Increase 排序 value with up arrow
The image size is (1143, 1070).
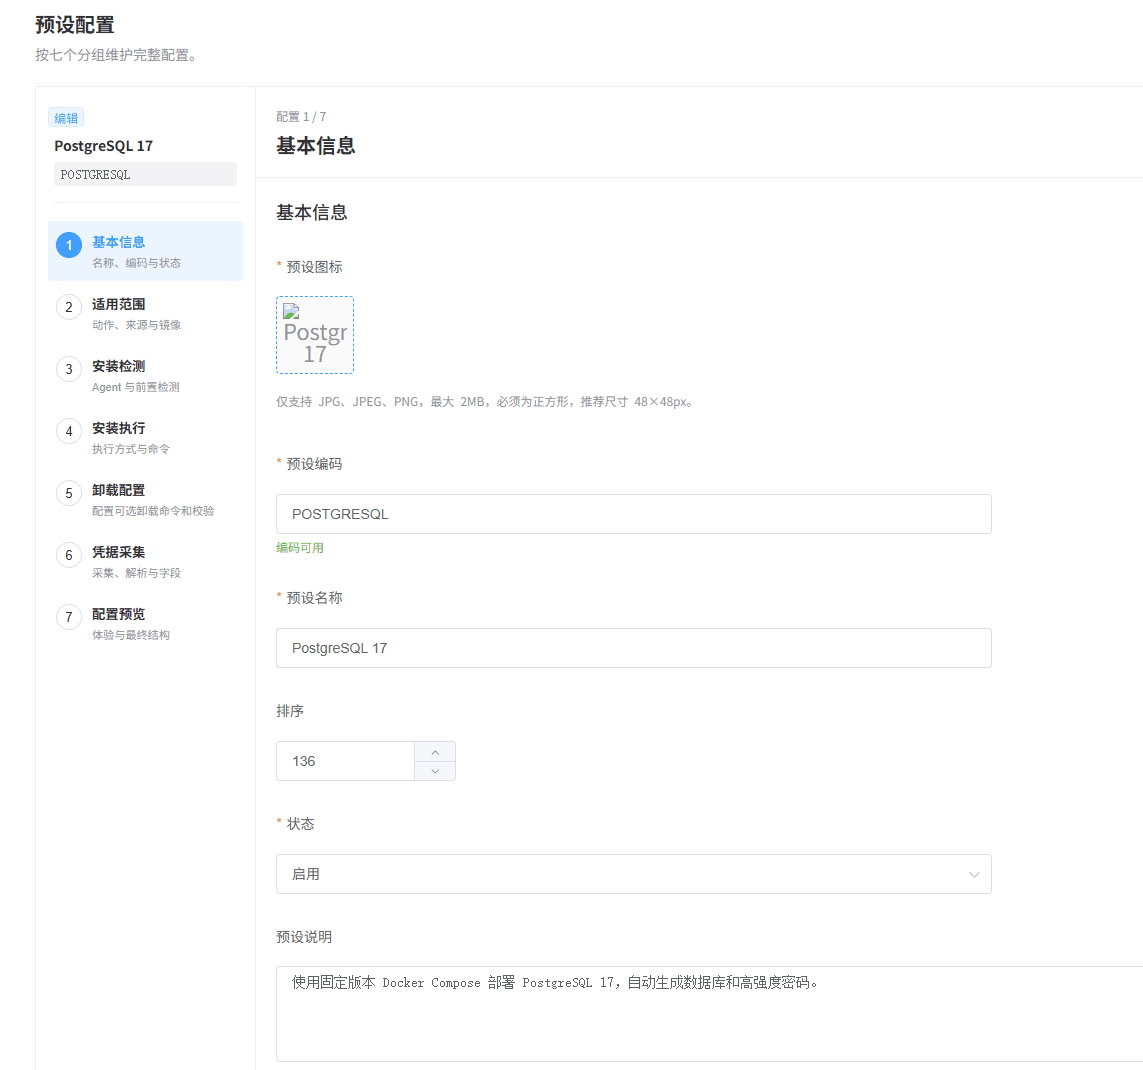[435, 751]
